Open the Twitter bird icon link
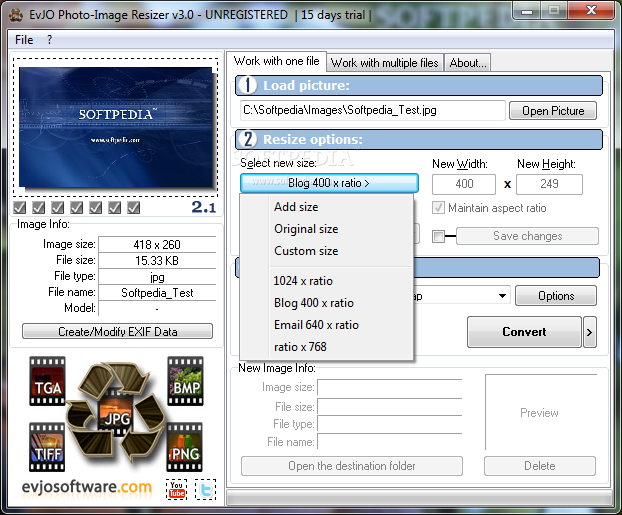The width and height of the screenshot is (622, 515). click(x=205, y=489)
